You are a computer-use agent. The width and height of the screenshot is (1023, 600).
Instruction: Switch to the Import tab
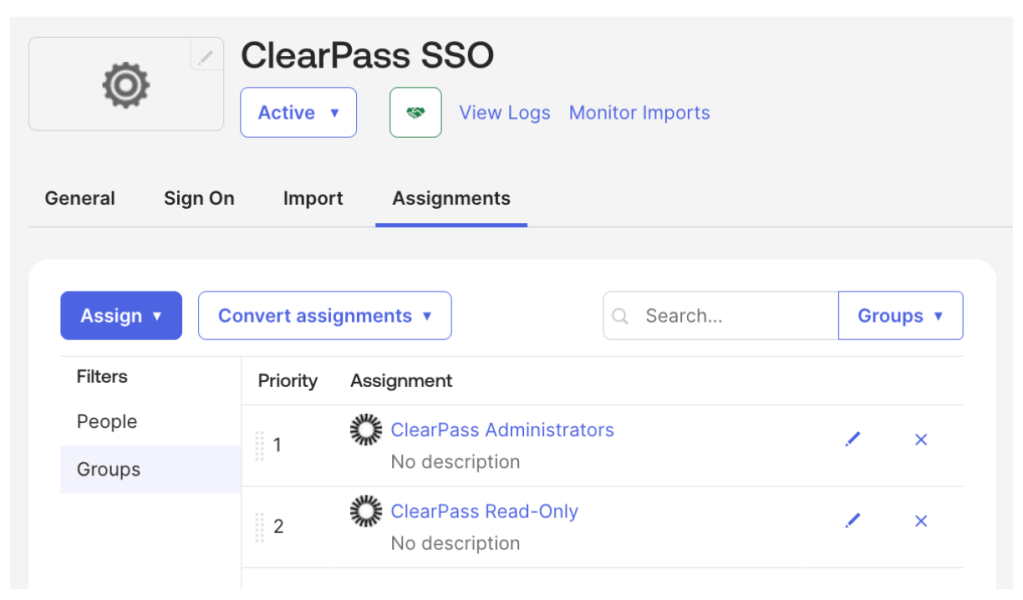pyautogui.click(x=313, y=198)
